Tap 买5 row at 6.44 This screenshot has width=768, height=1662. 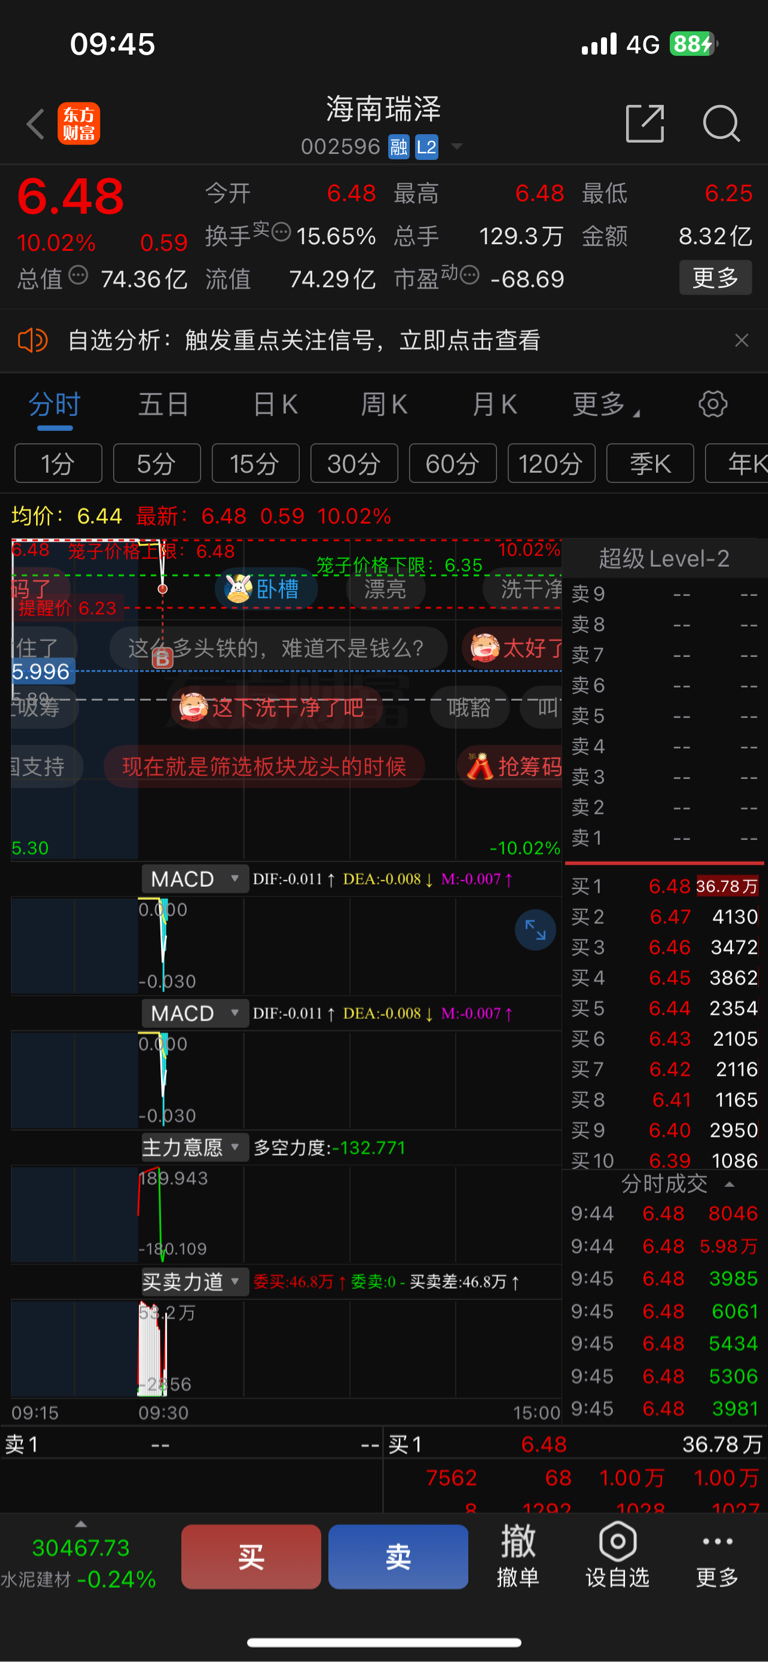[665, 1008]
